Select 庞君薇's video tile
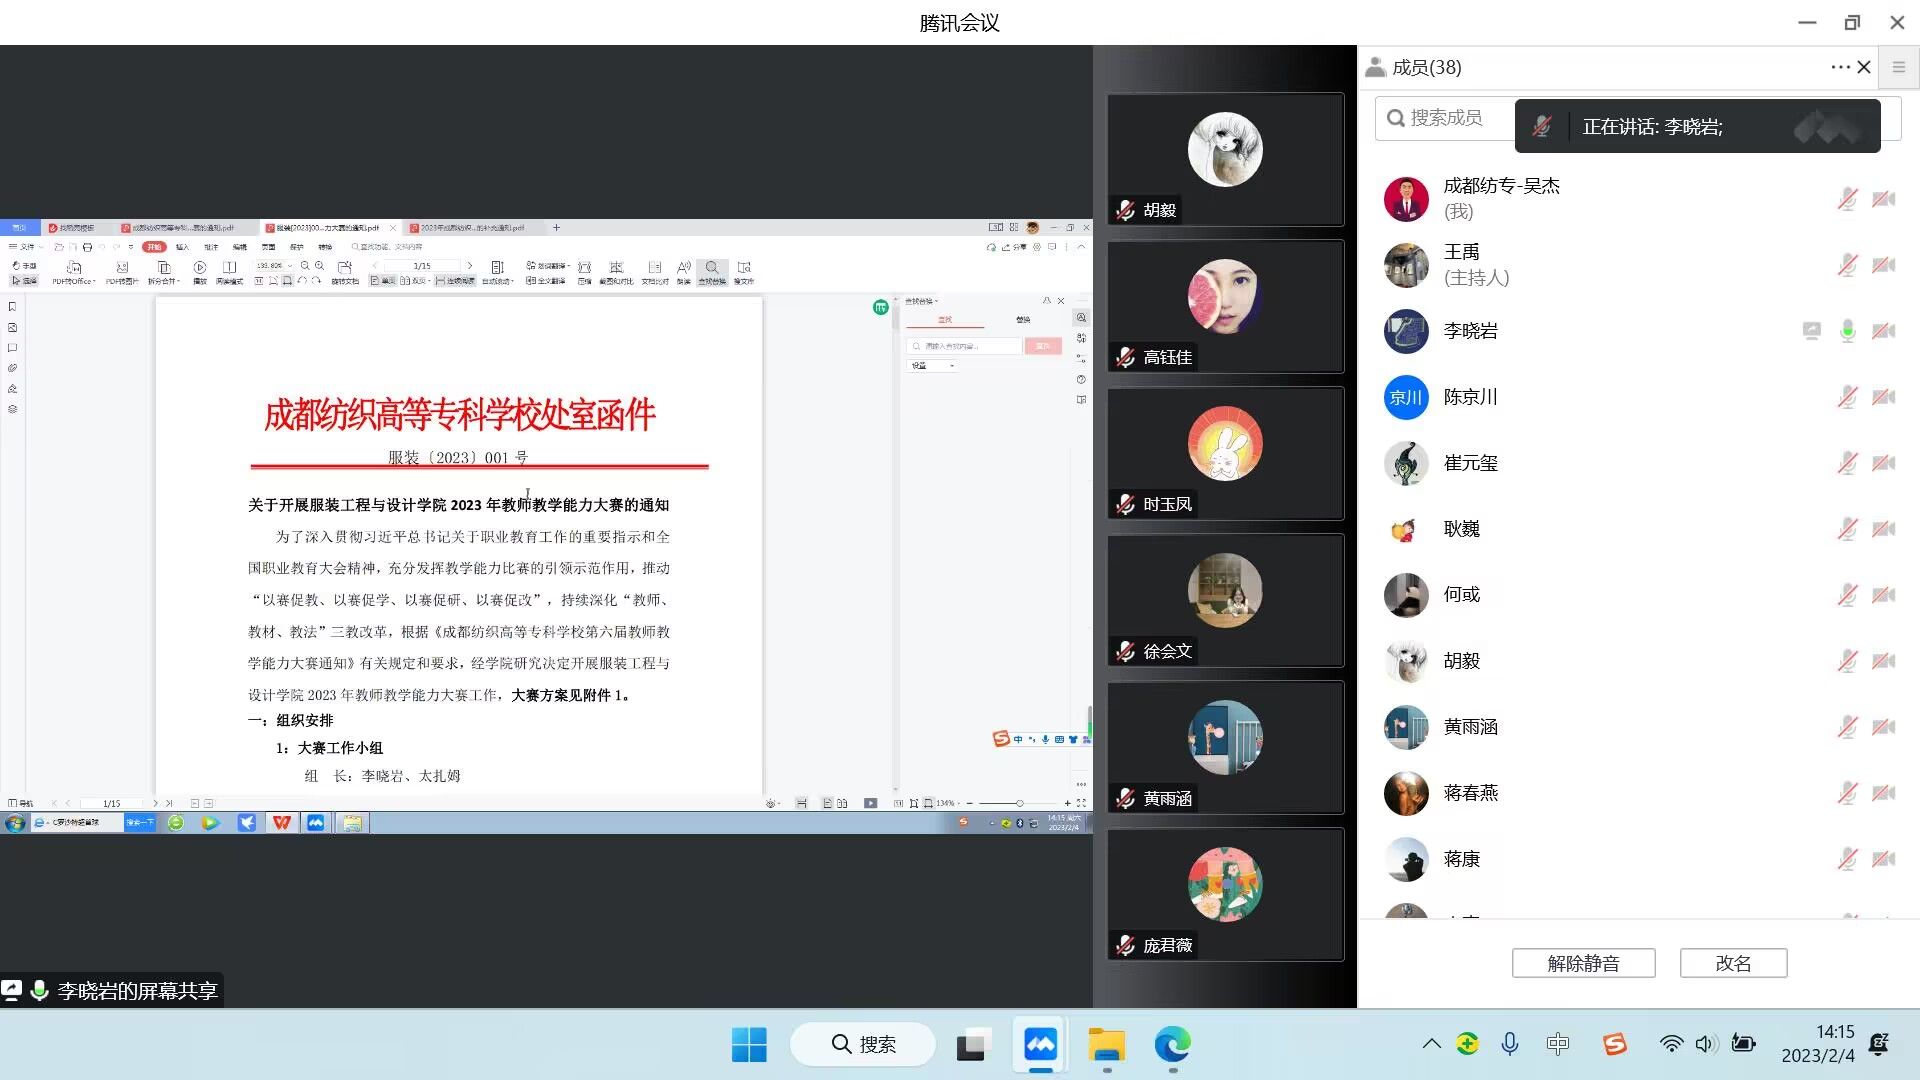 click(x=1225, y=894)
